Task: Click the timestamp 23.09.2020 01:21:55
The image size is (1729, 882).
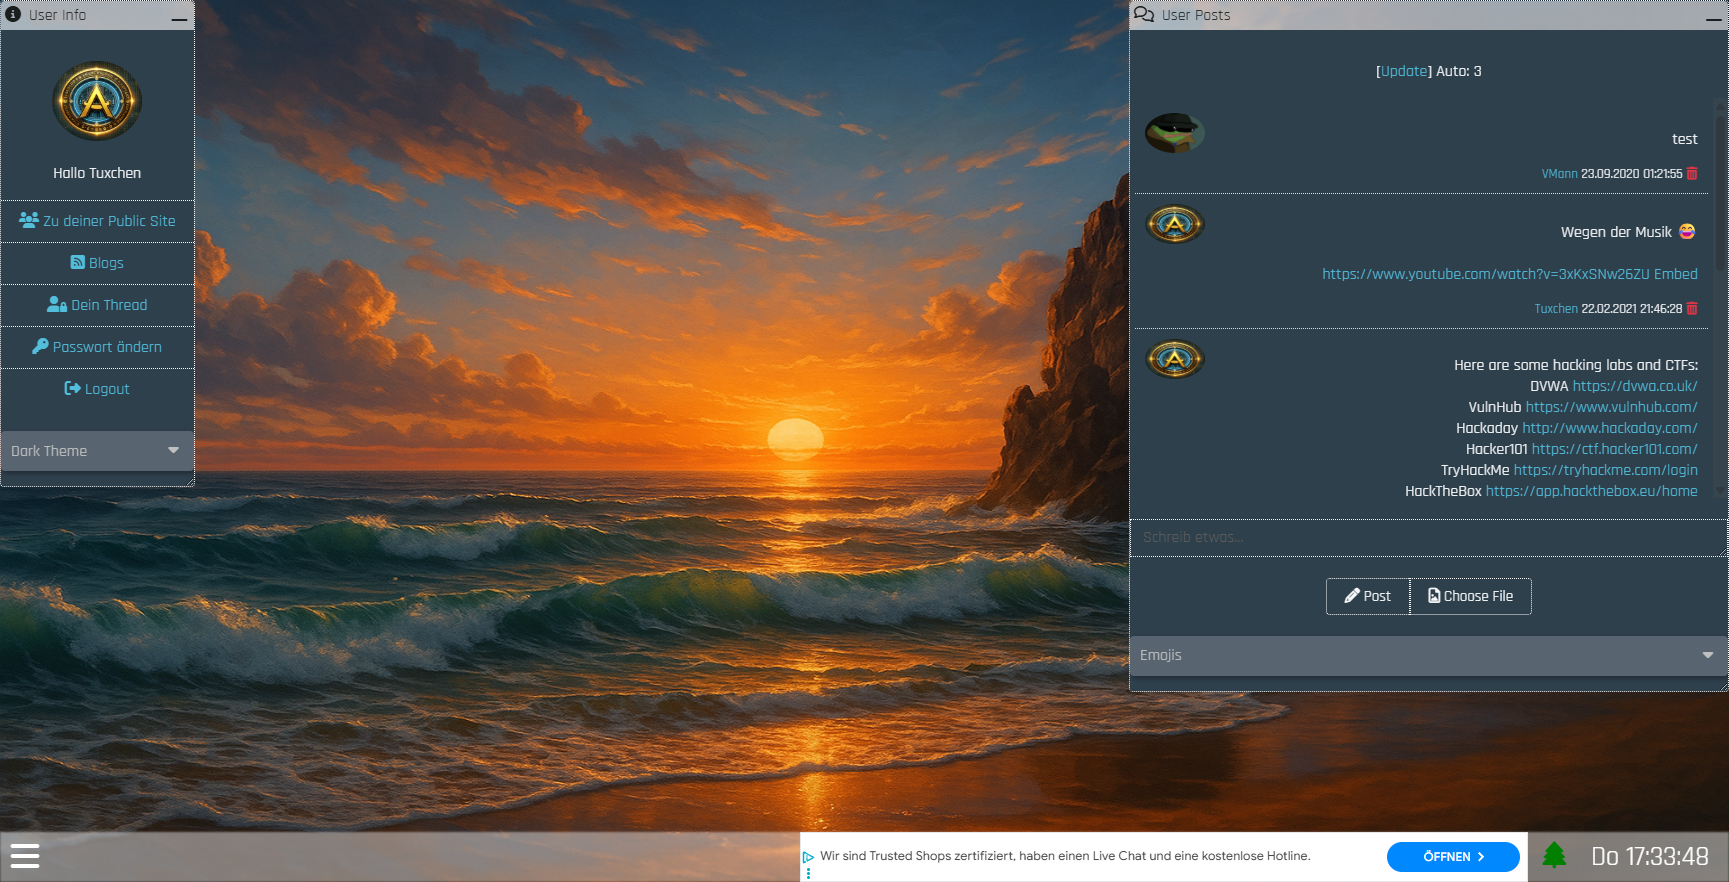Action: [x=1632, y=174]
